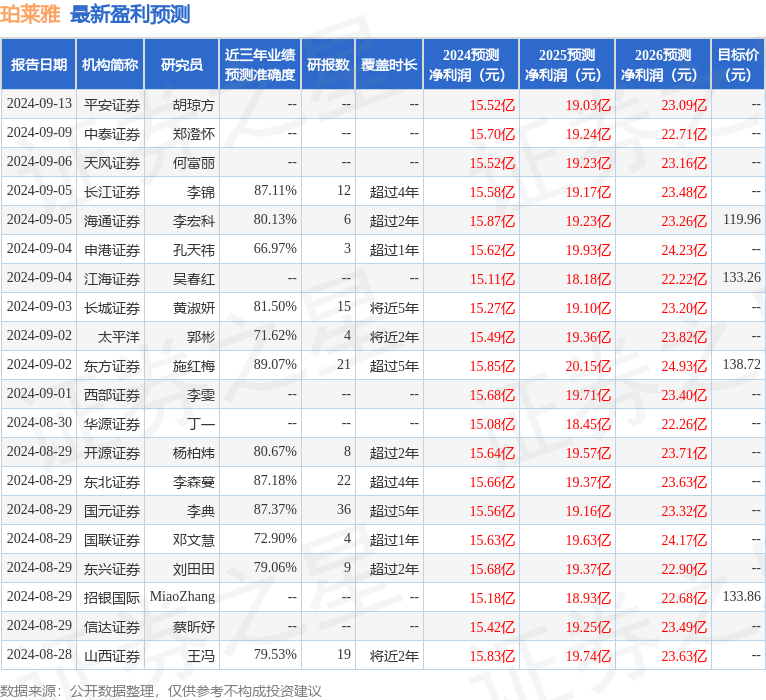Click the 东北证券 institution cell
This screenshot has height=700, width=766.
(x=112, y=482)
